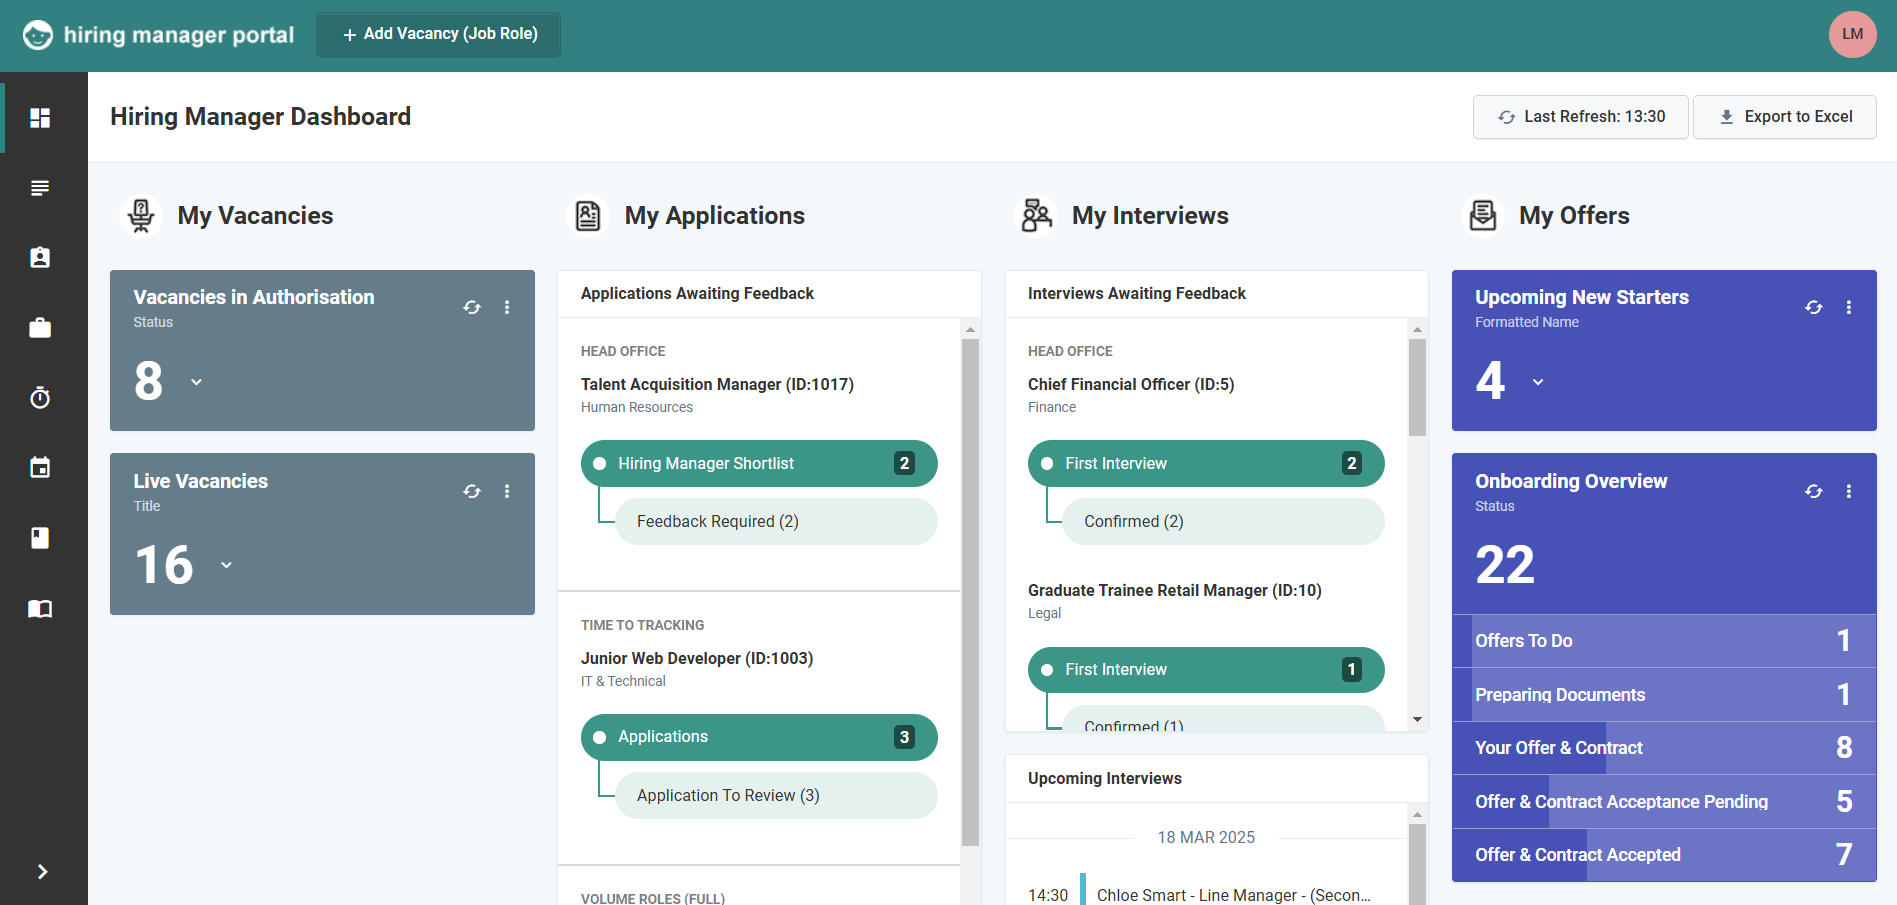Open Vacancies in Authorisation more options menu
Viewport: 1897px width, 905px height.
click(x=507, y=307)
